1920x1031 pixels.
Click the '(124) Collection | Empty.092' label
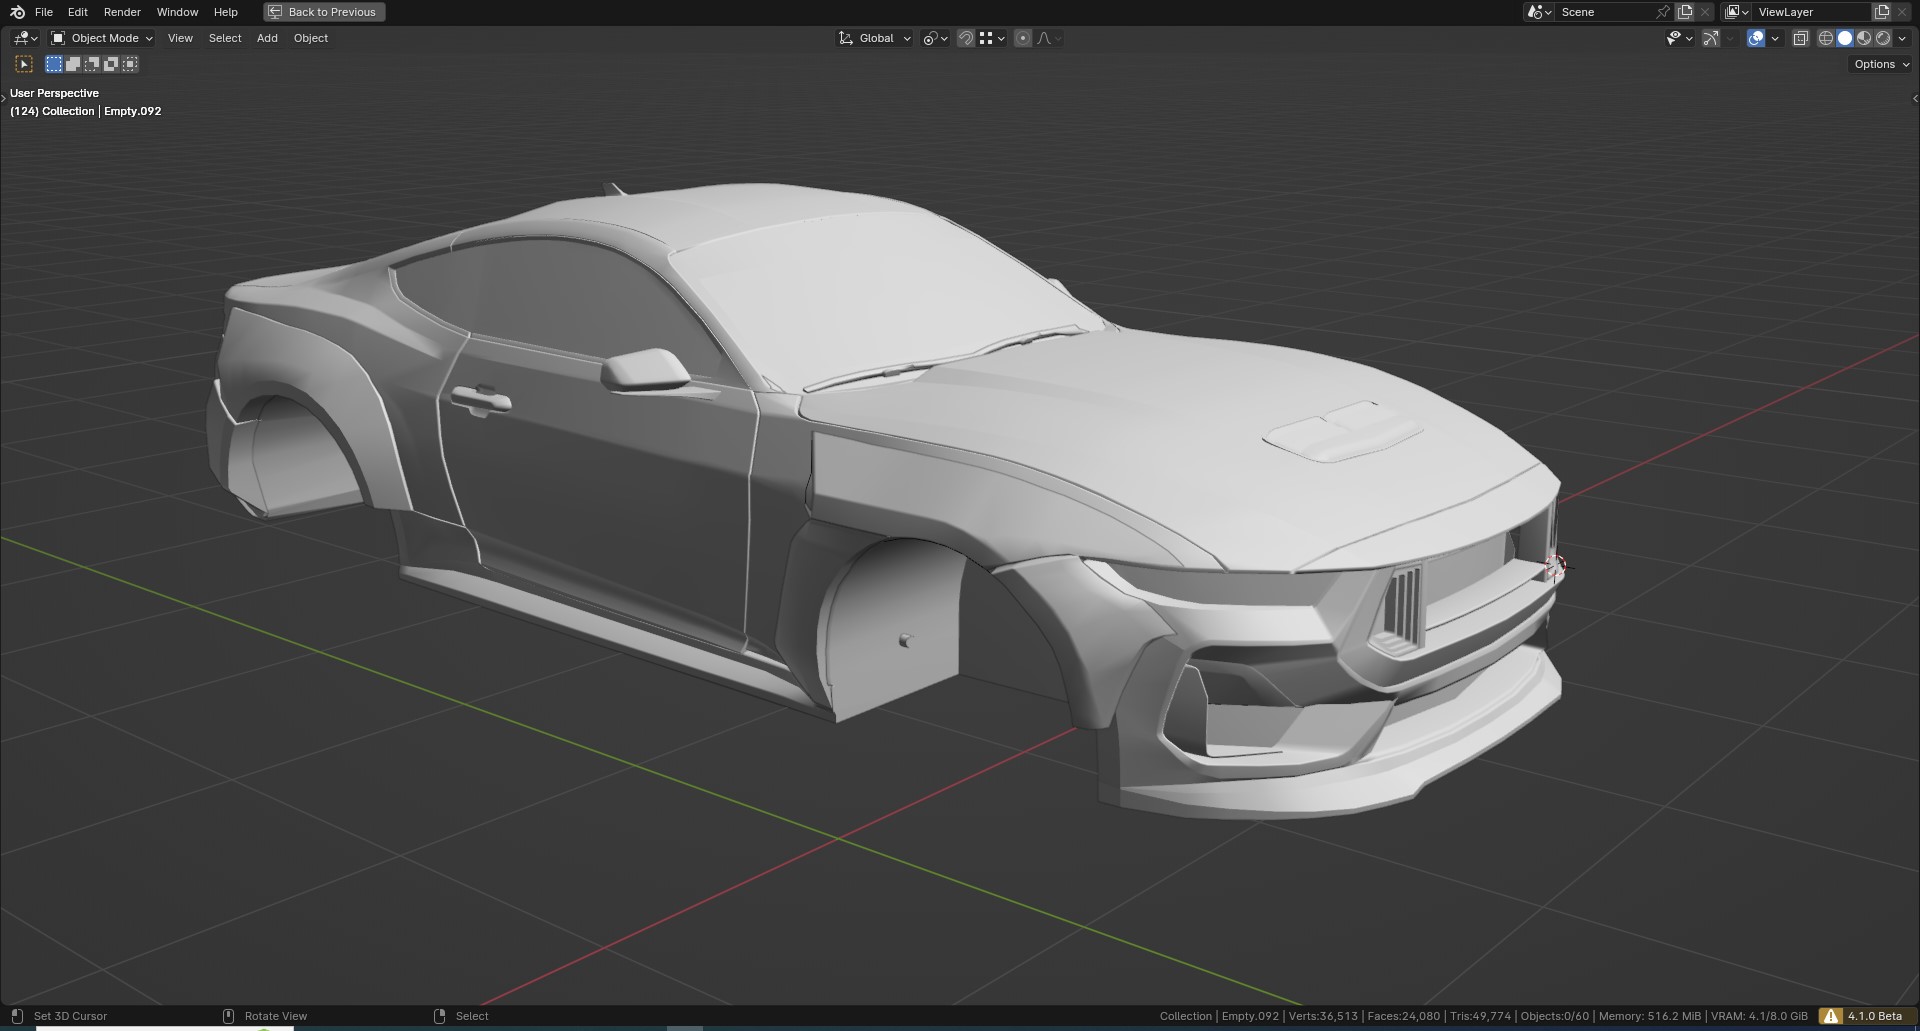(85, 111)
